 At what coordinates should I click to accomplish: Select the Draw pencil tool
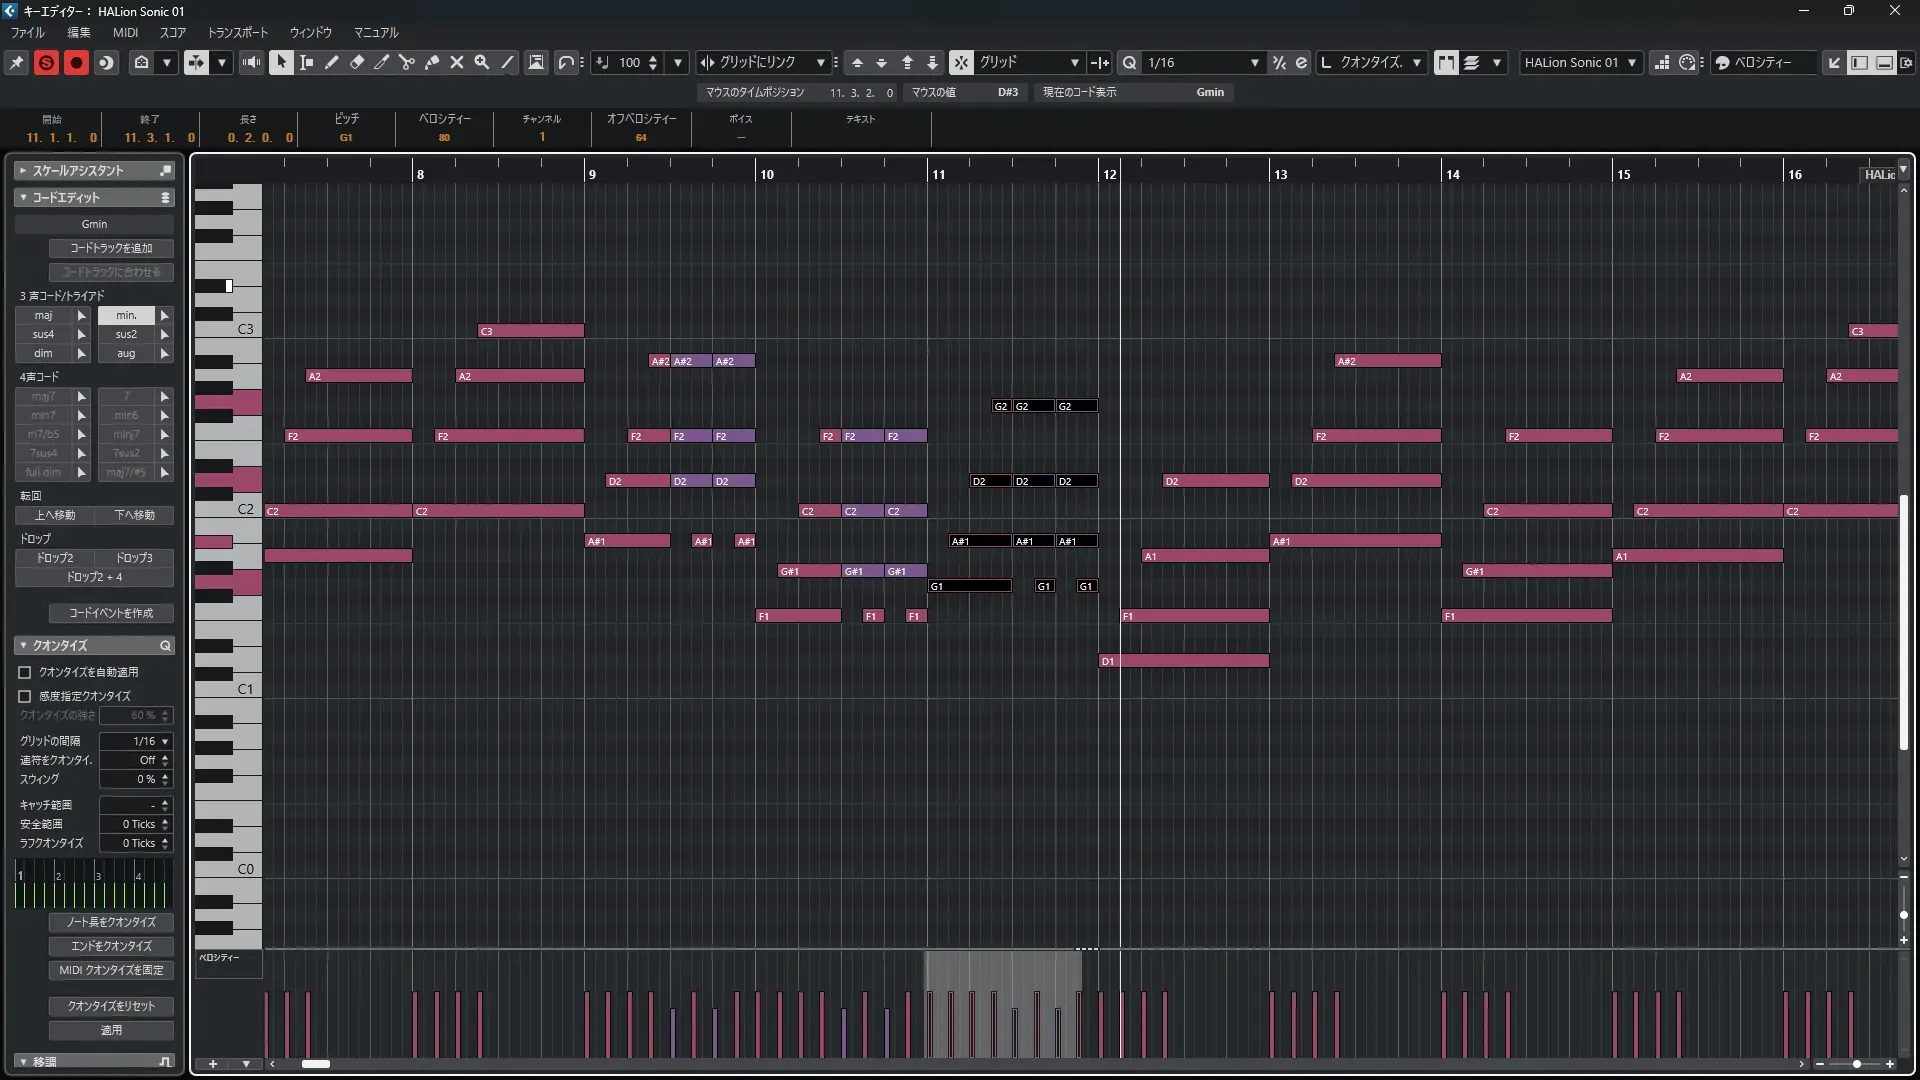(332, 62)
